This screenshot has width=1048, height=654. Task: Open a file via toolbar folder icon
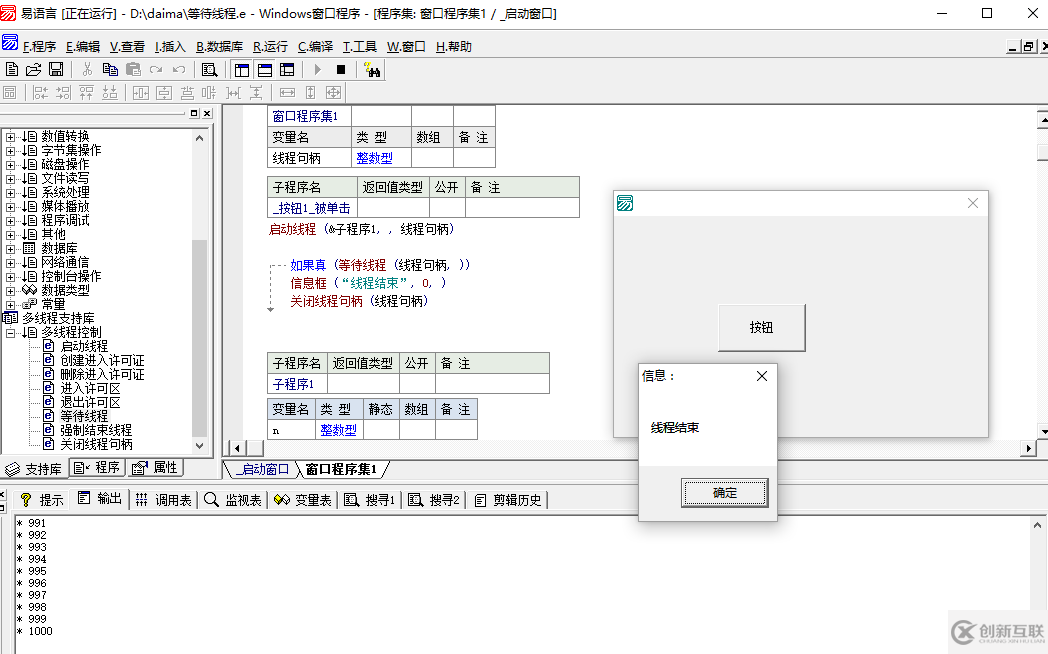(x=34, y=69)
